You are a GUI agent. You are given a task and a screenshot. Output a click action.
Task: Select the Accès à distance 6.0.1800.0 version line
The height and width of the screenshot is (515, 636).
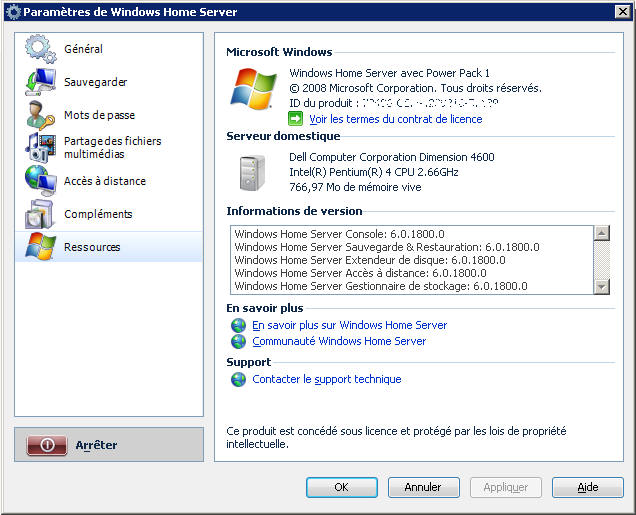(x=360, y=273)
